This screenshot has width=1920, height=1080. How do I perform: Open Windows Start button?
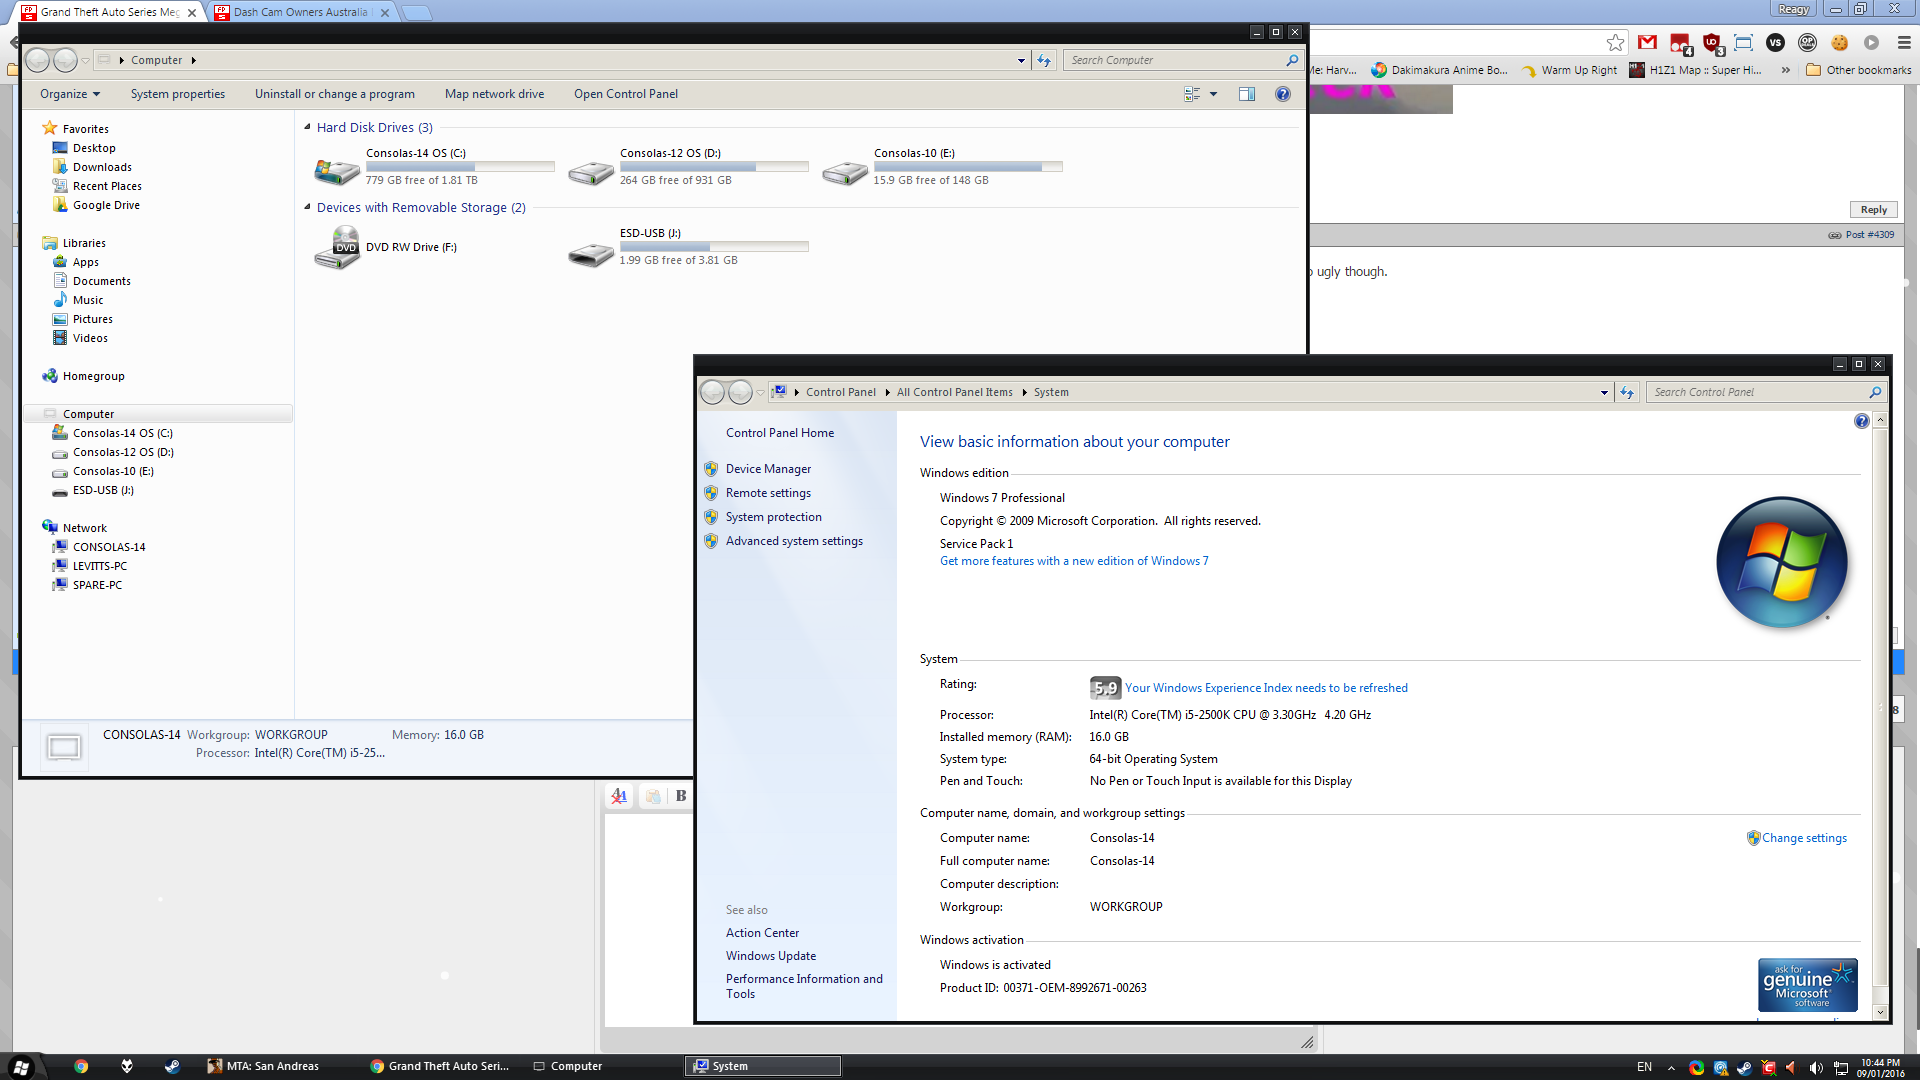21,1066
